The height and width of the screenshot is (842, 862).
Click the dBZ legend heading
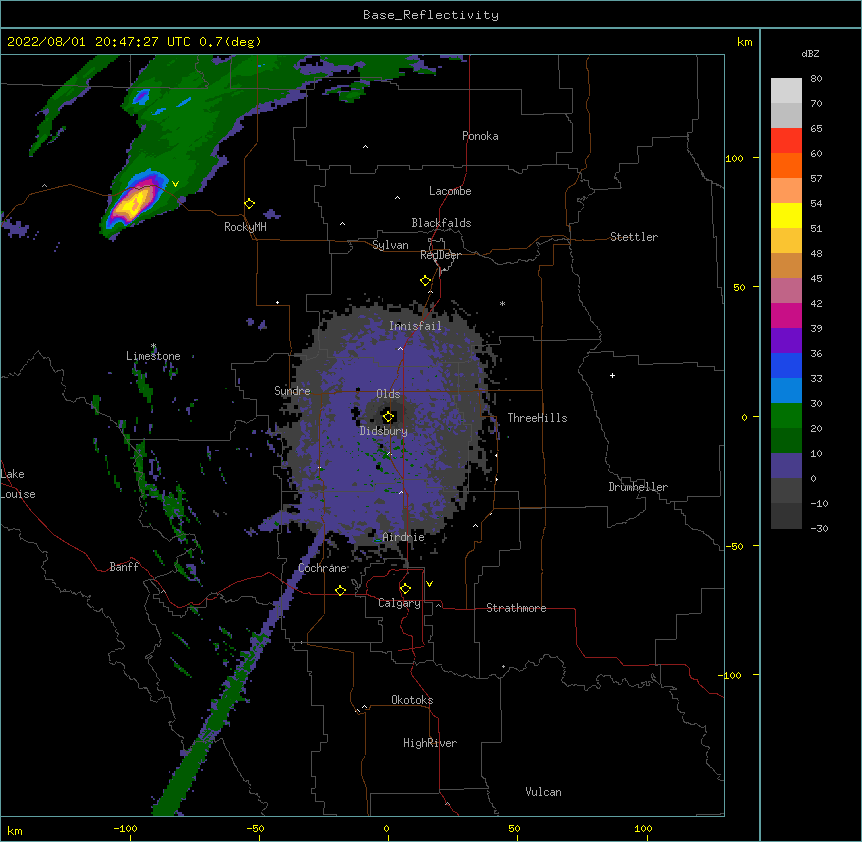810,53
